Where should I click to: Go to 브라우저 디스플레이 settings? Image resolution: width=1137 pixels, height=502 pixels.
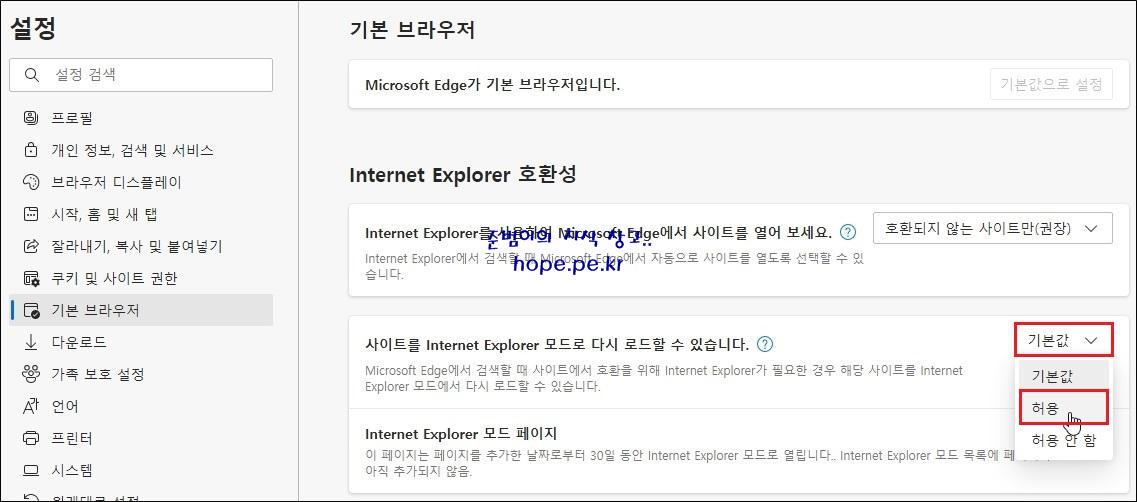click(141, 182)
